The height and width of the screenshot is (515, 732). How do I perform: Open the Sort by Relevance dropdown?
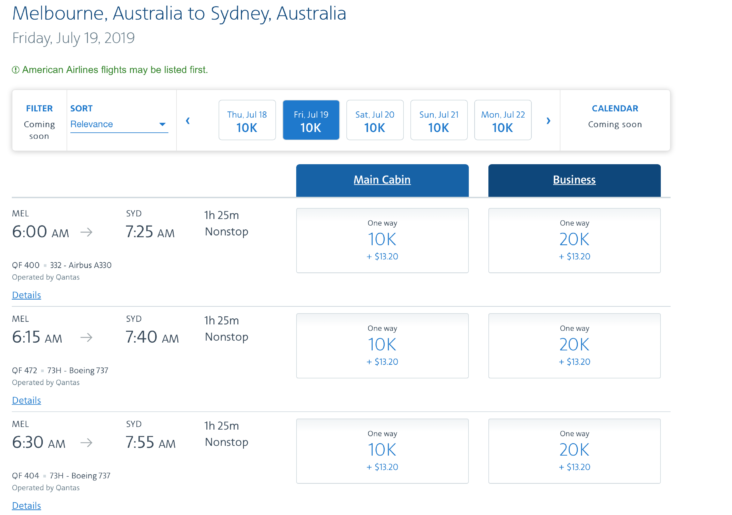point(118,124)
